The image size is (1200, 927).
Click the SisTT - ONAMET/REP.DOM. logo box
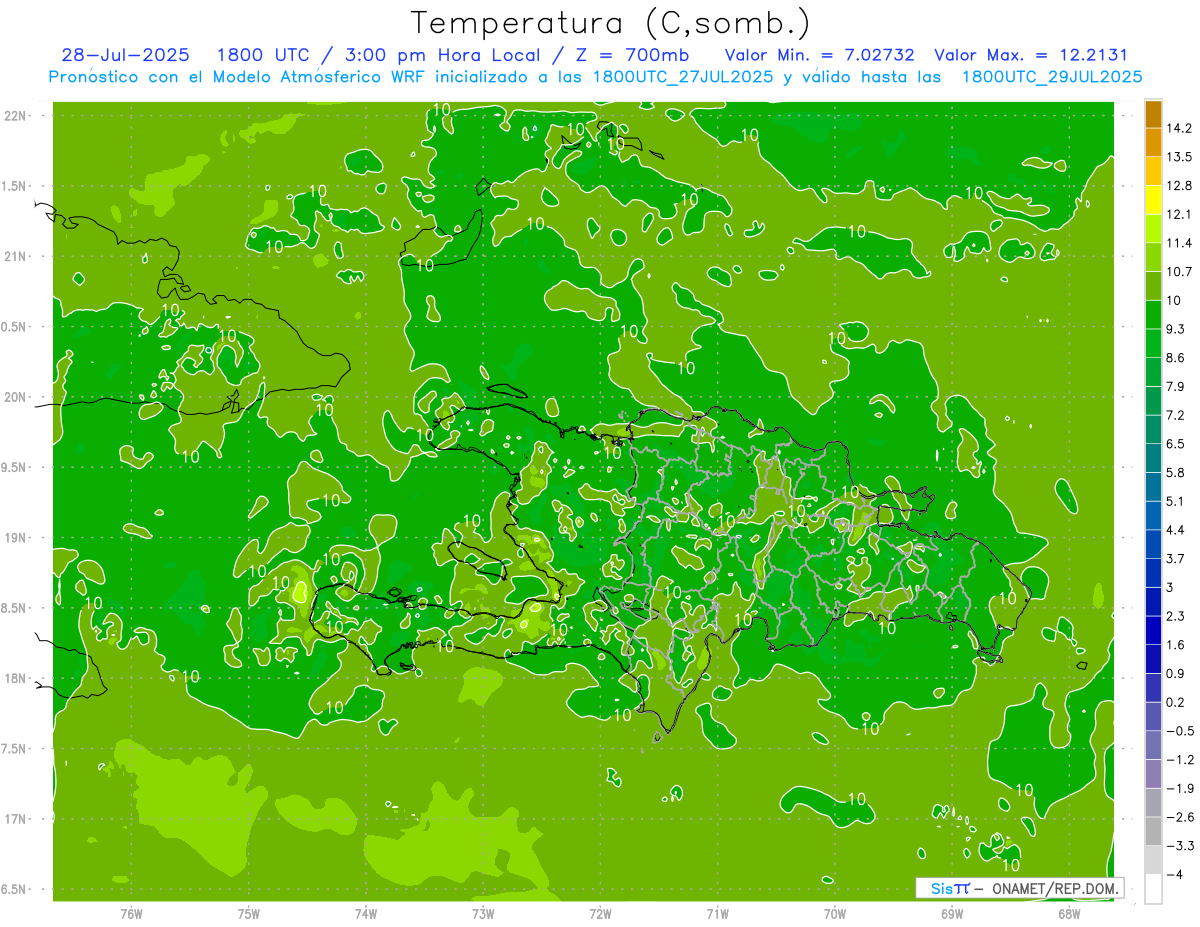point(1020,888)
